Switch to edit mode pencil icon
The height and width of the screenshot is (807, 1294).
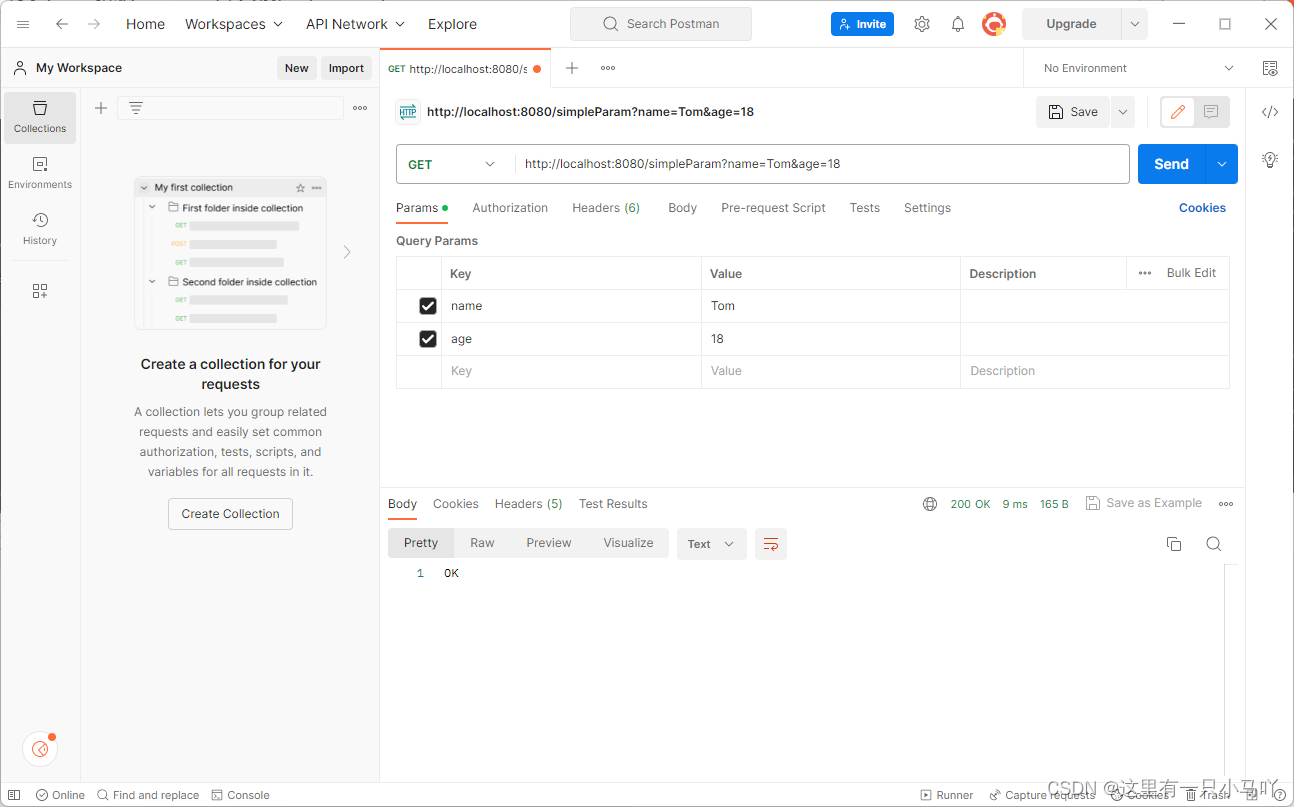pos(1178,112)
